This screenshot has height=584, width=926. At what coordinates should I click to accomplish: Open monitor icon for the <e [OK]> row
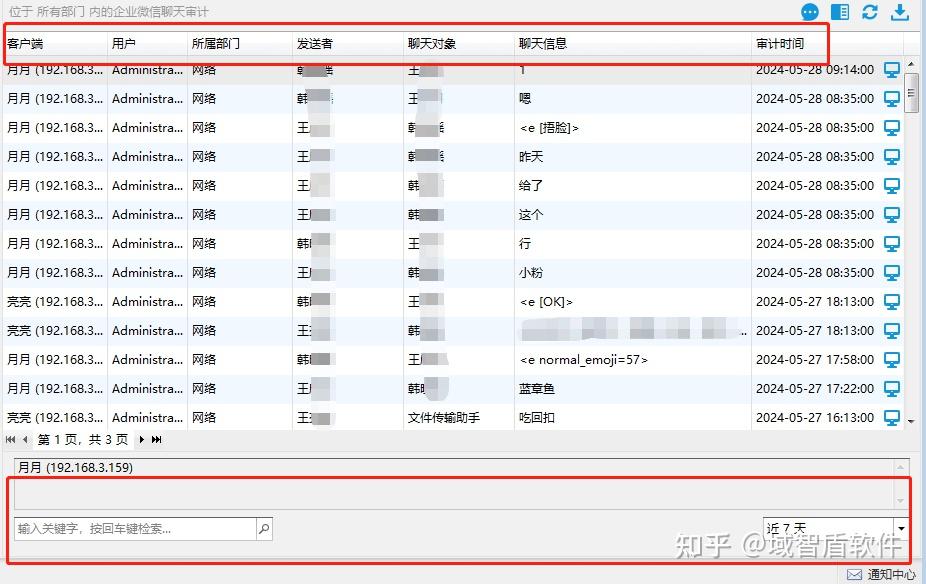pyautogui.click(x=892, y=302)
